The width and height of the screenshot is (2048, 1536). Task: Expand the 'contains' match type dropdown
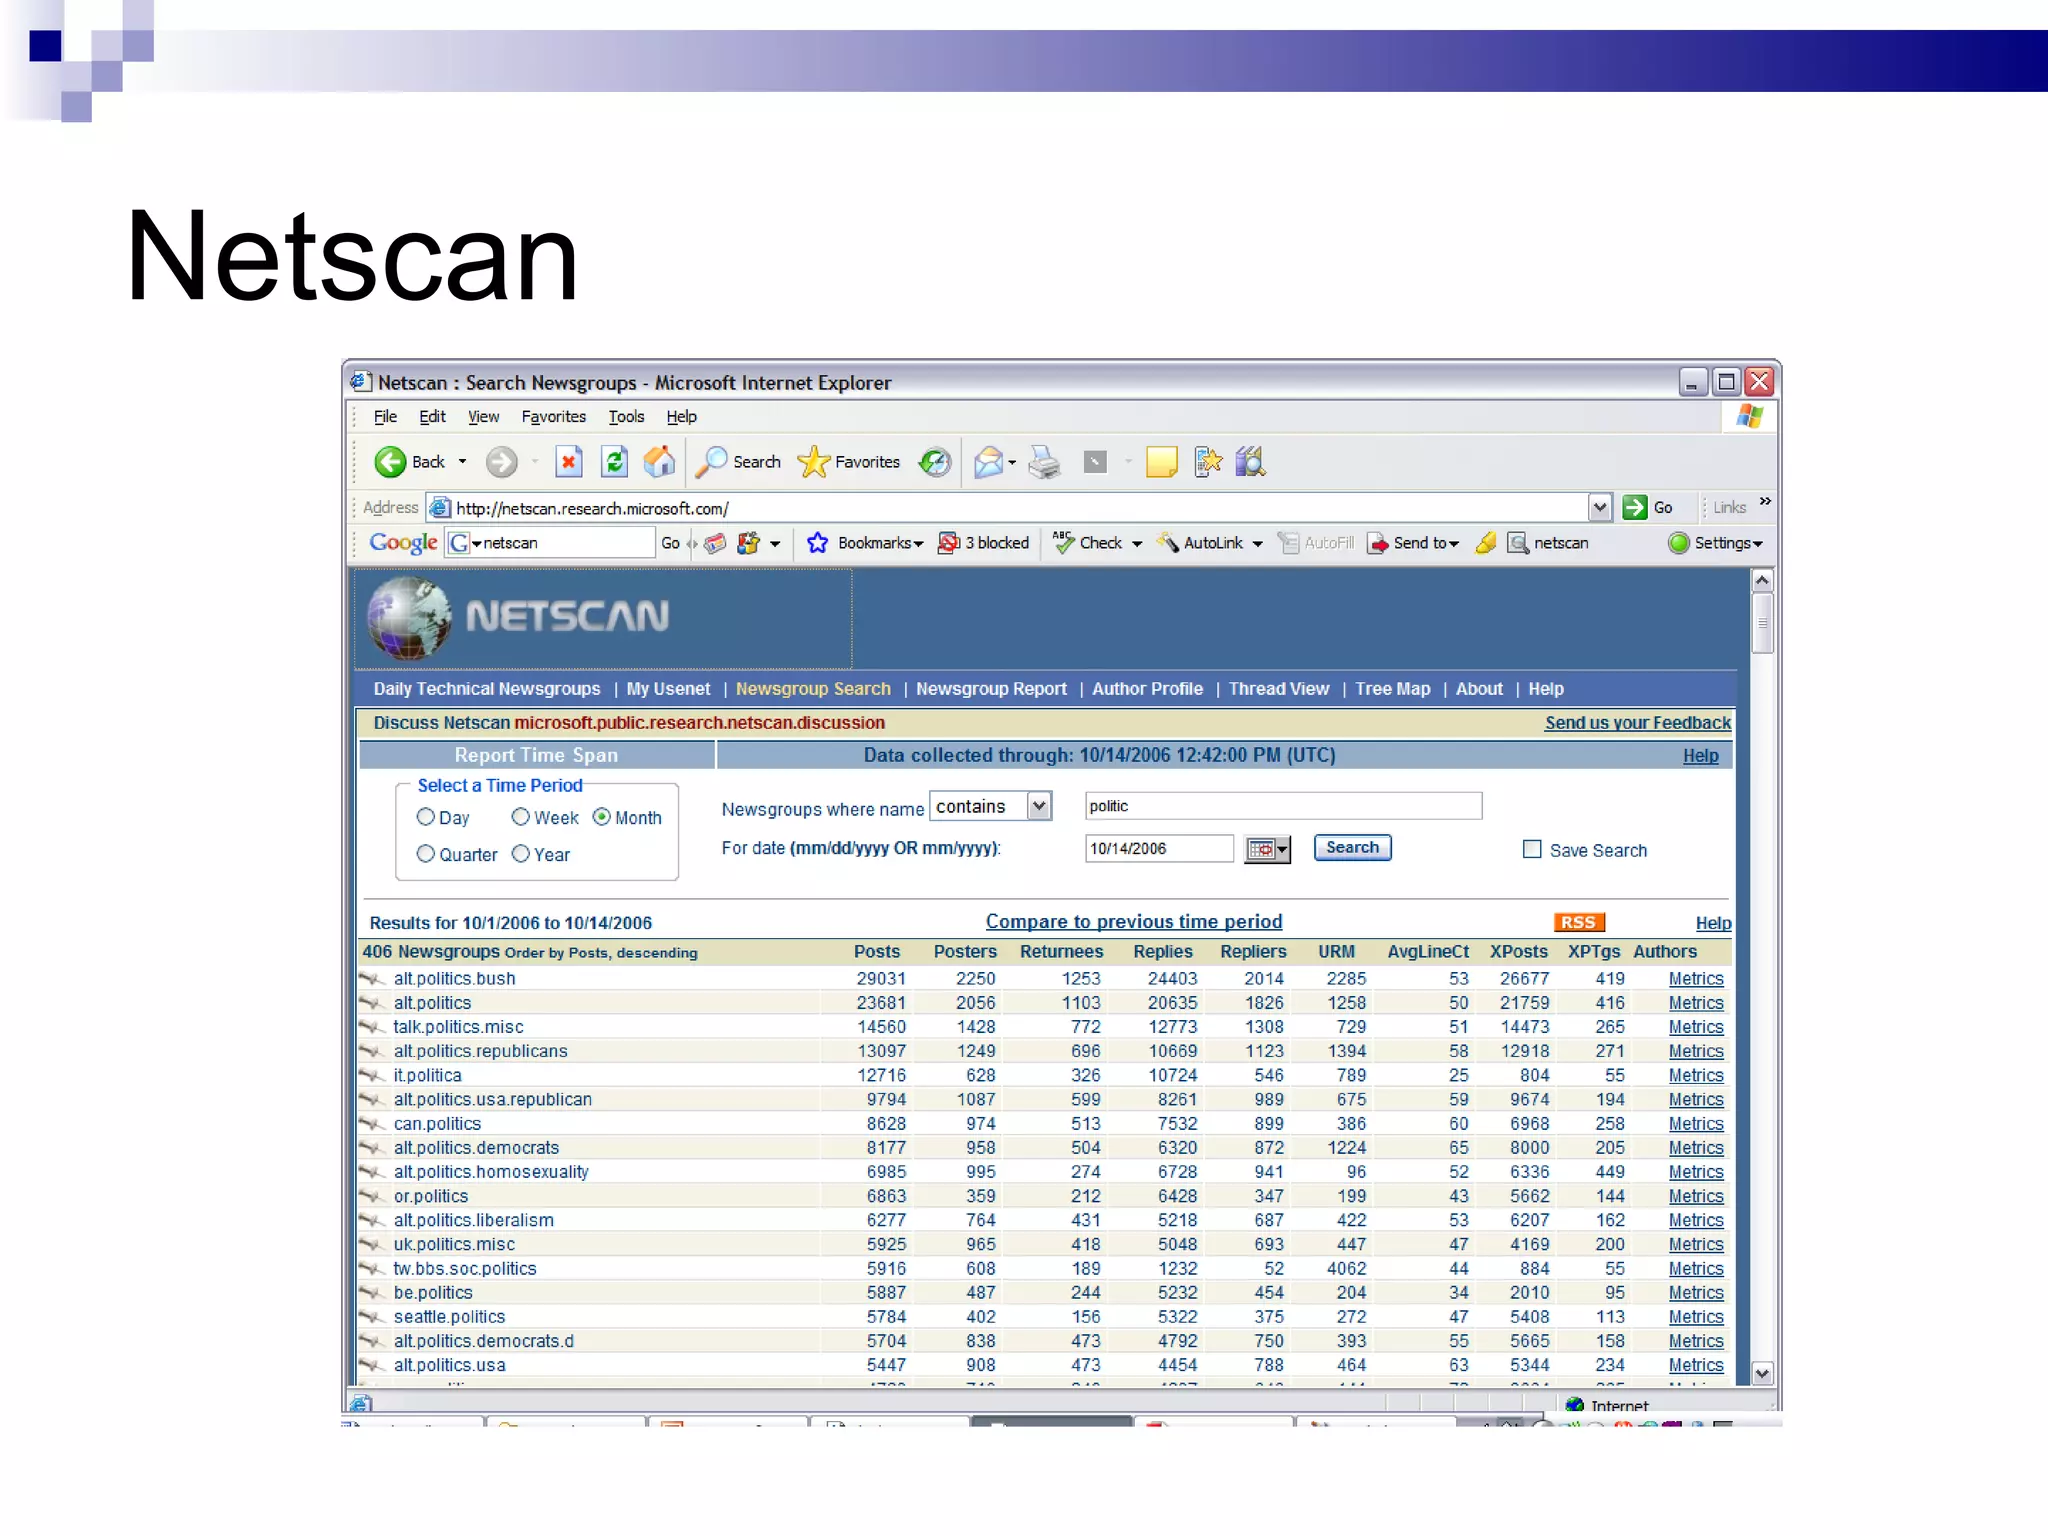click(x=1039, y=806)
